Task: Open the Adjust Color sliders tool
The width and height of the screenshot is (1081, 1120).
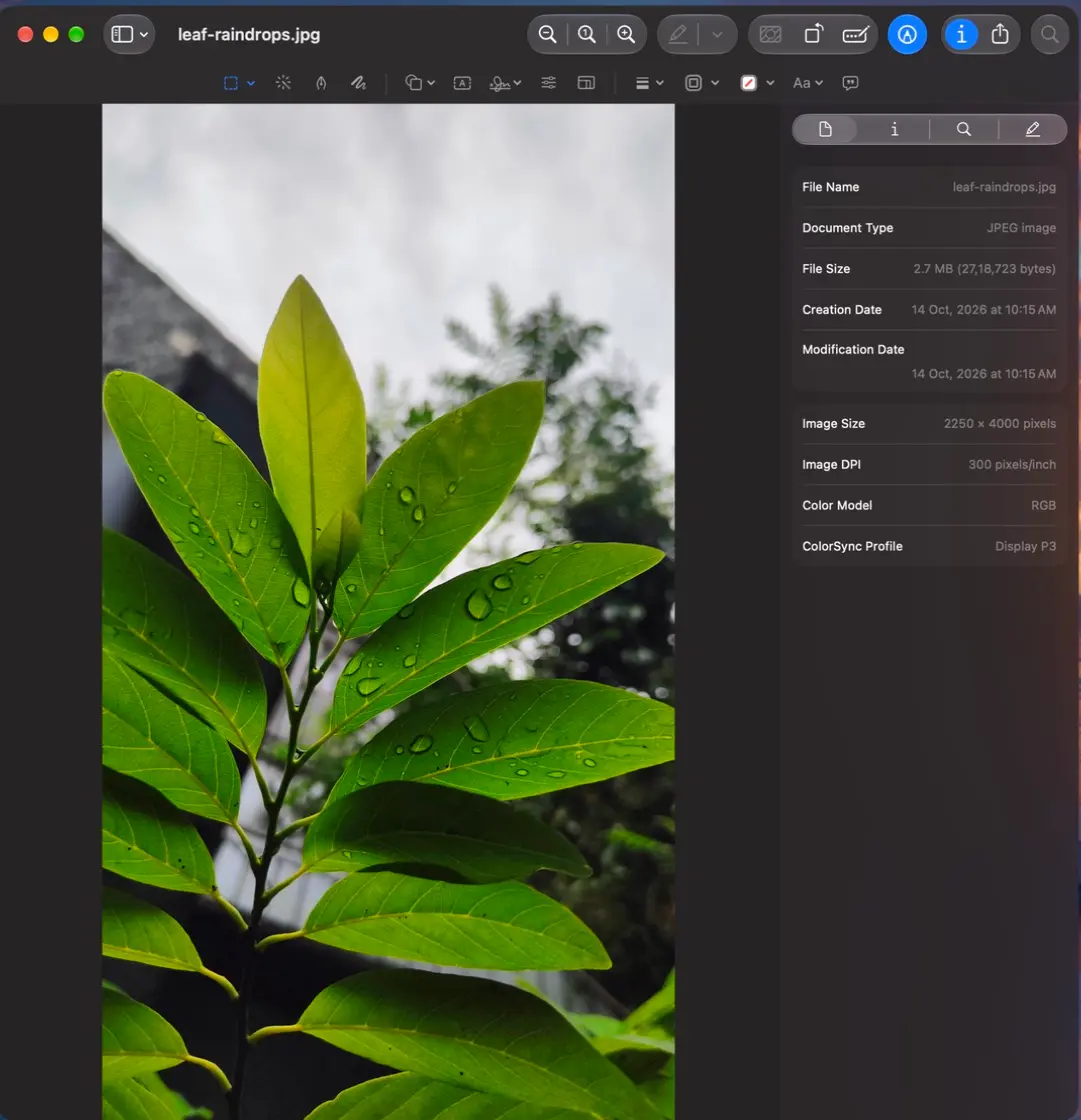Action: point(549,83)
